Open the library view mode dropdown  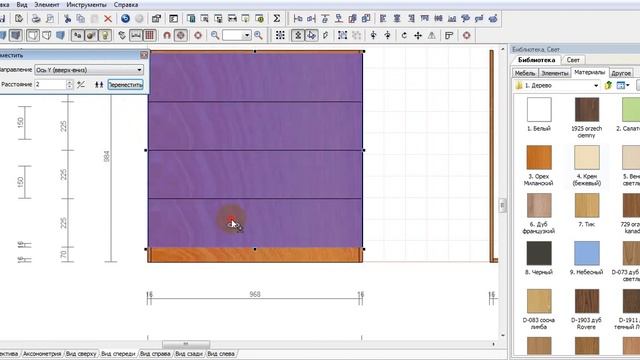coord(623,85)
